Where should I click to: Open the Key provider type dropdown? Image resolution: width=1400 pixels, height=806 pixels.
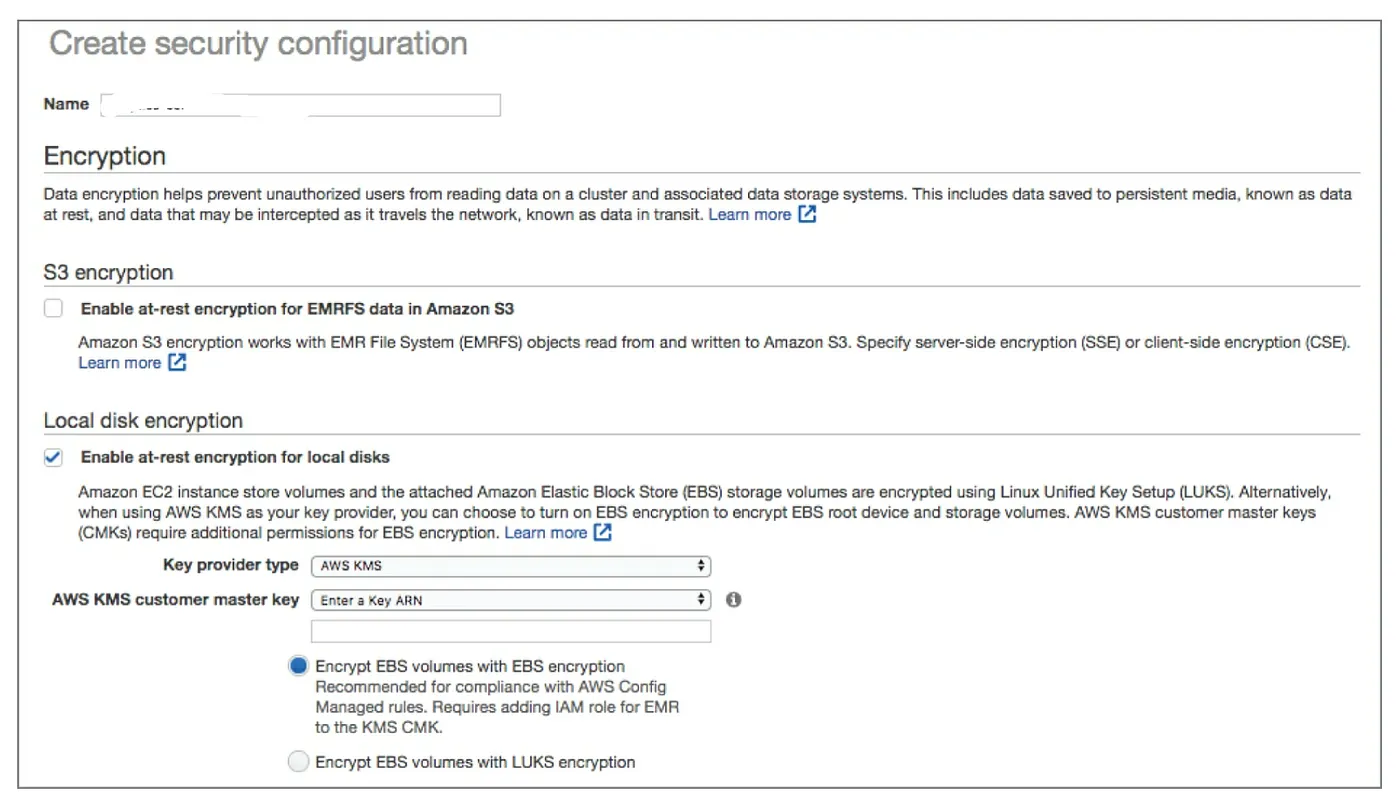point(510,566)
